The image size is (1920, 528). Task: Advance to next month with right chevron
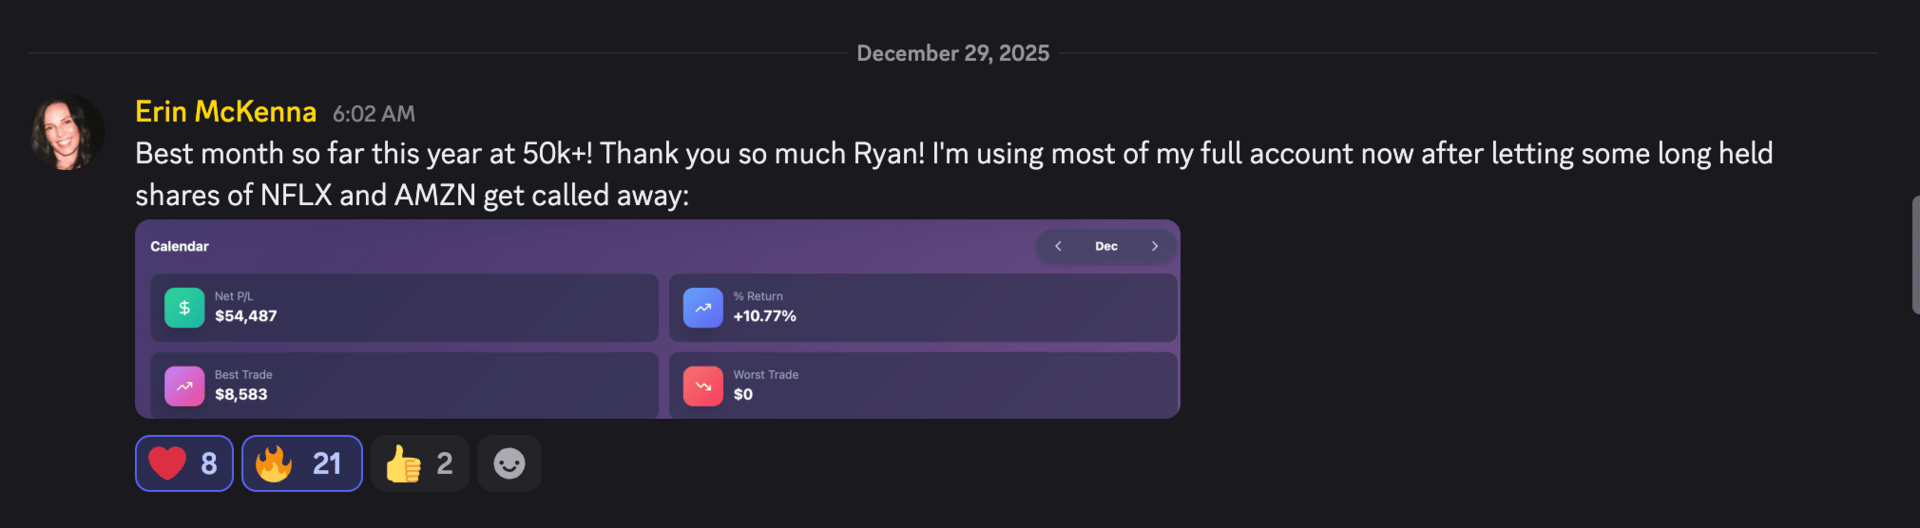(1155, 246)
